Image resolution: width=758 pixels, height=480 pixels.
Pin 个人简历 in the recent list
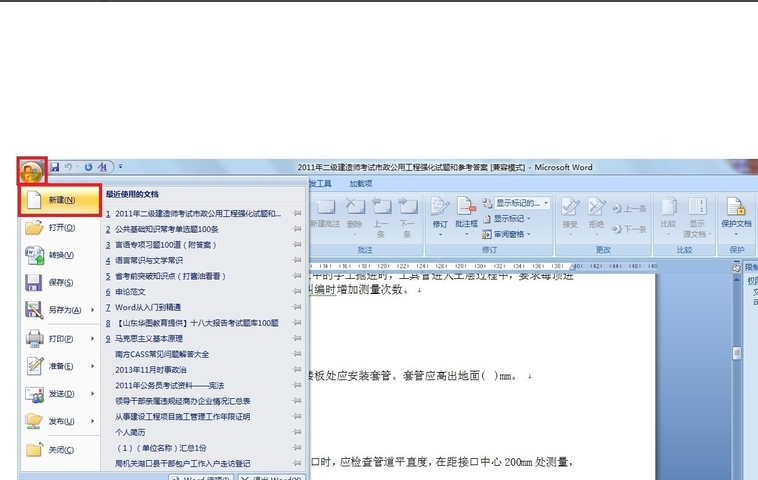click(x=297, y=432)
